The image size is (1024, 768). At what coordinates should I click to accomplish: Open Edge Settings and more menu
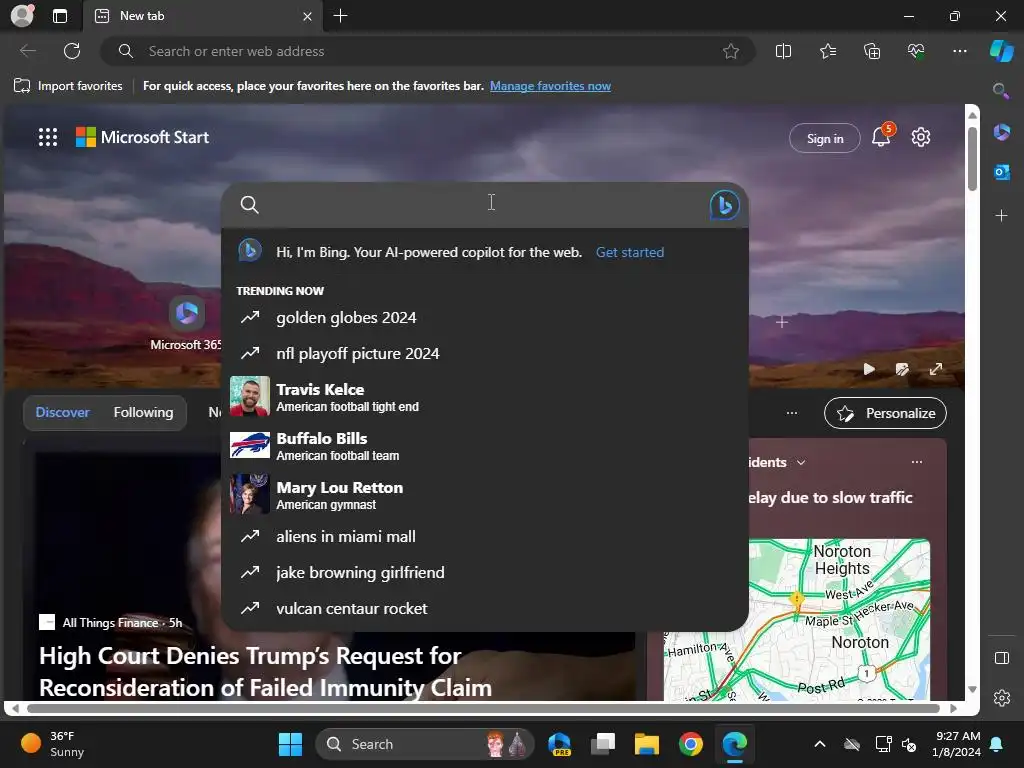click(x=959, y=51)
